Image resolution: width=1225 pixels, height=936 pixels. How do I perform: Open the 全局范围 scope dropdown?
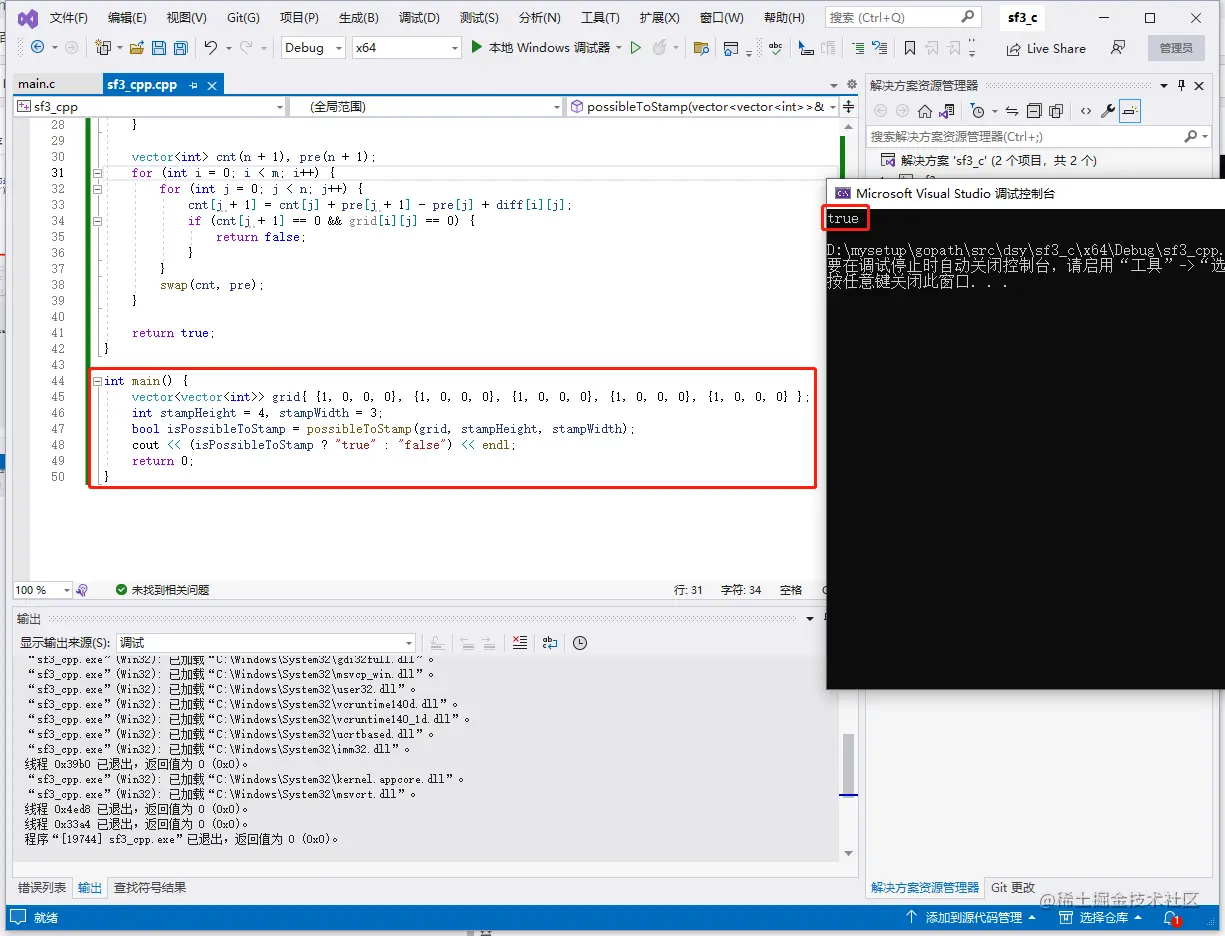(x=426, y=106)
